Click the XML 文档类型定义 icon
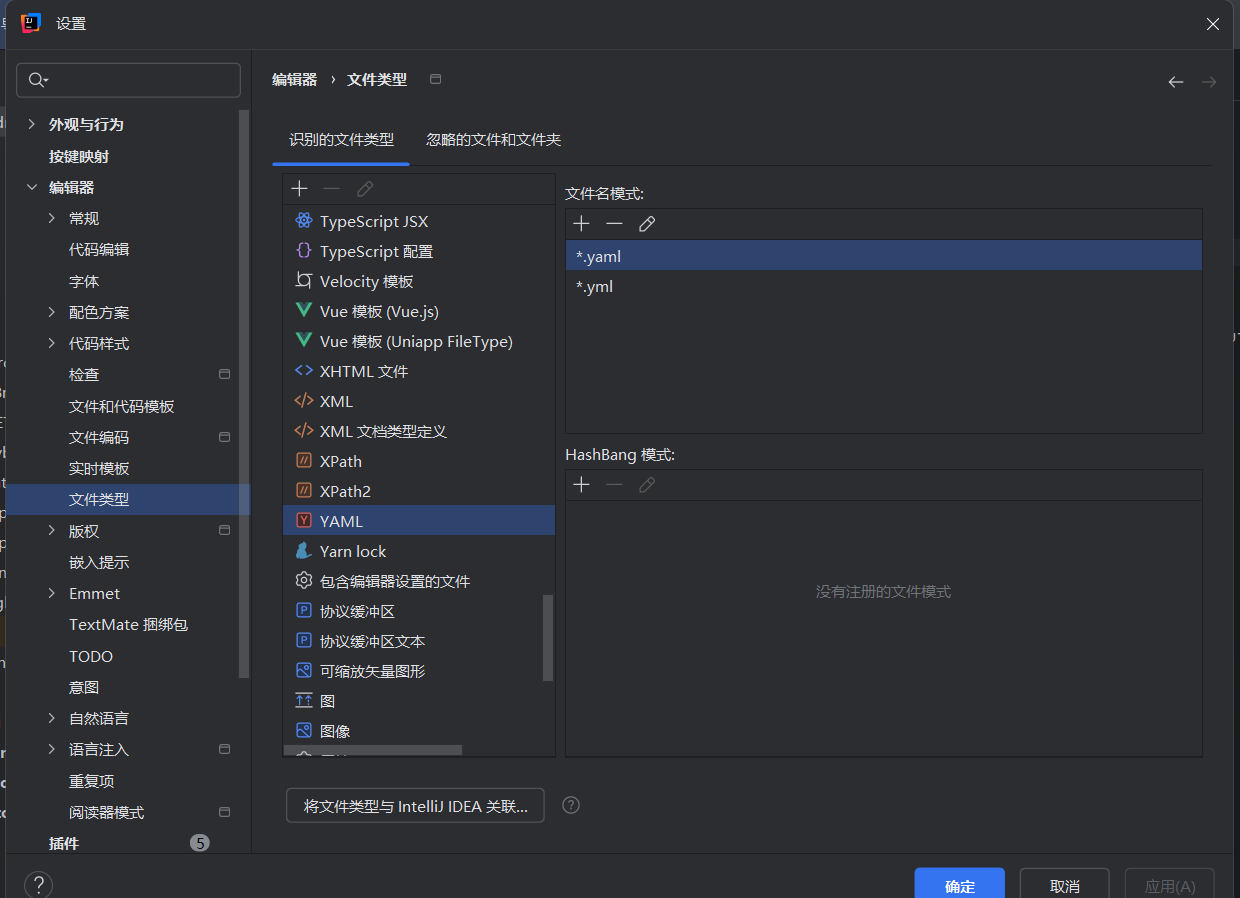The width and height of the screenshot is (1240, 898). (x=304, y=431)
